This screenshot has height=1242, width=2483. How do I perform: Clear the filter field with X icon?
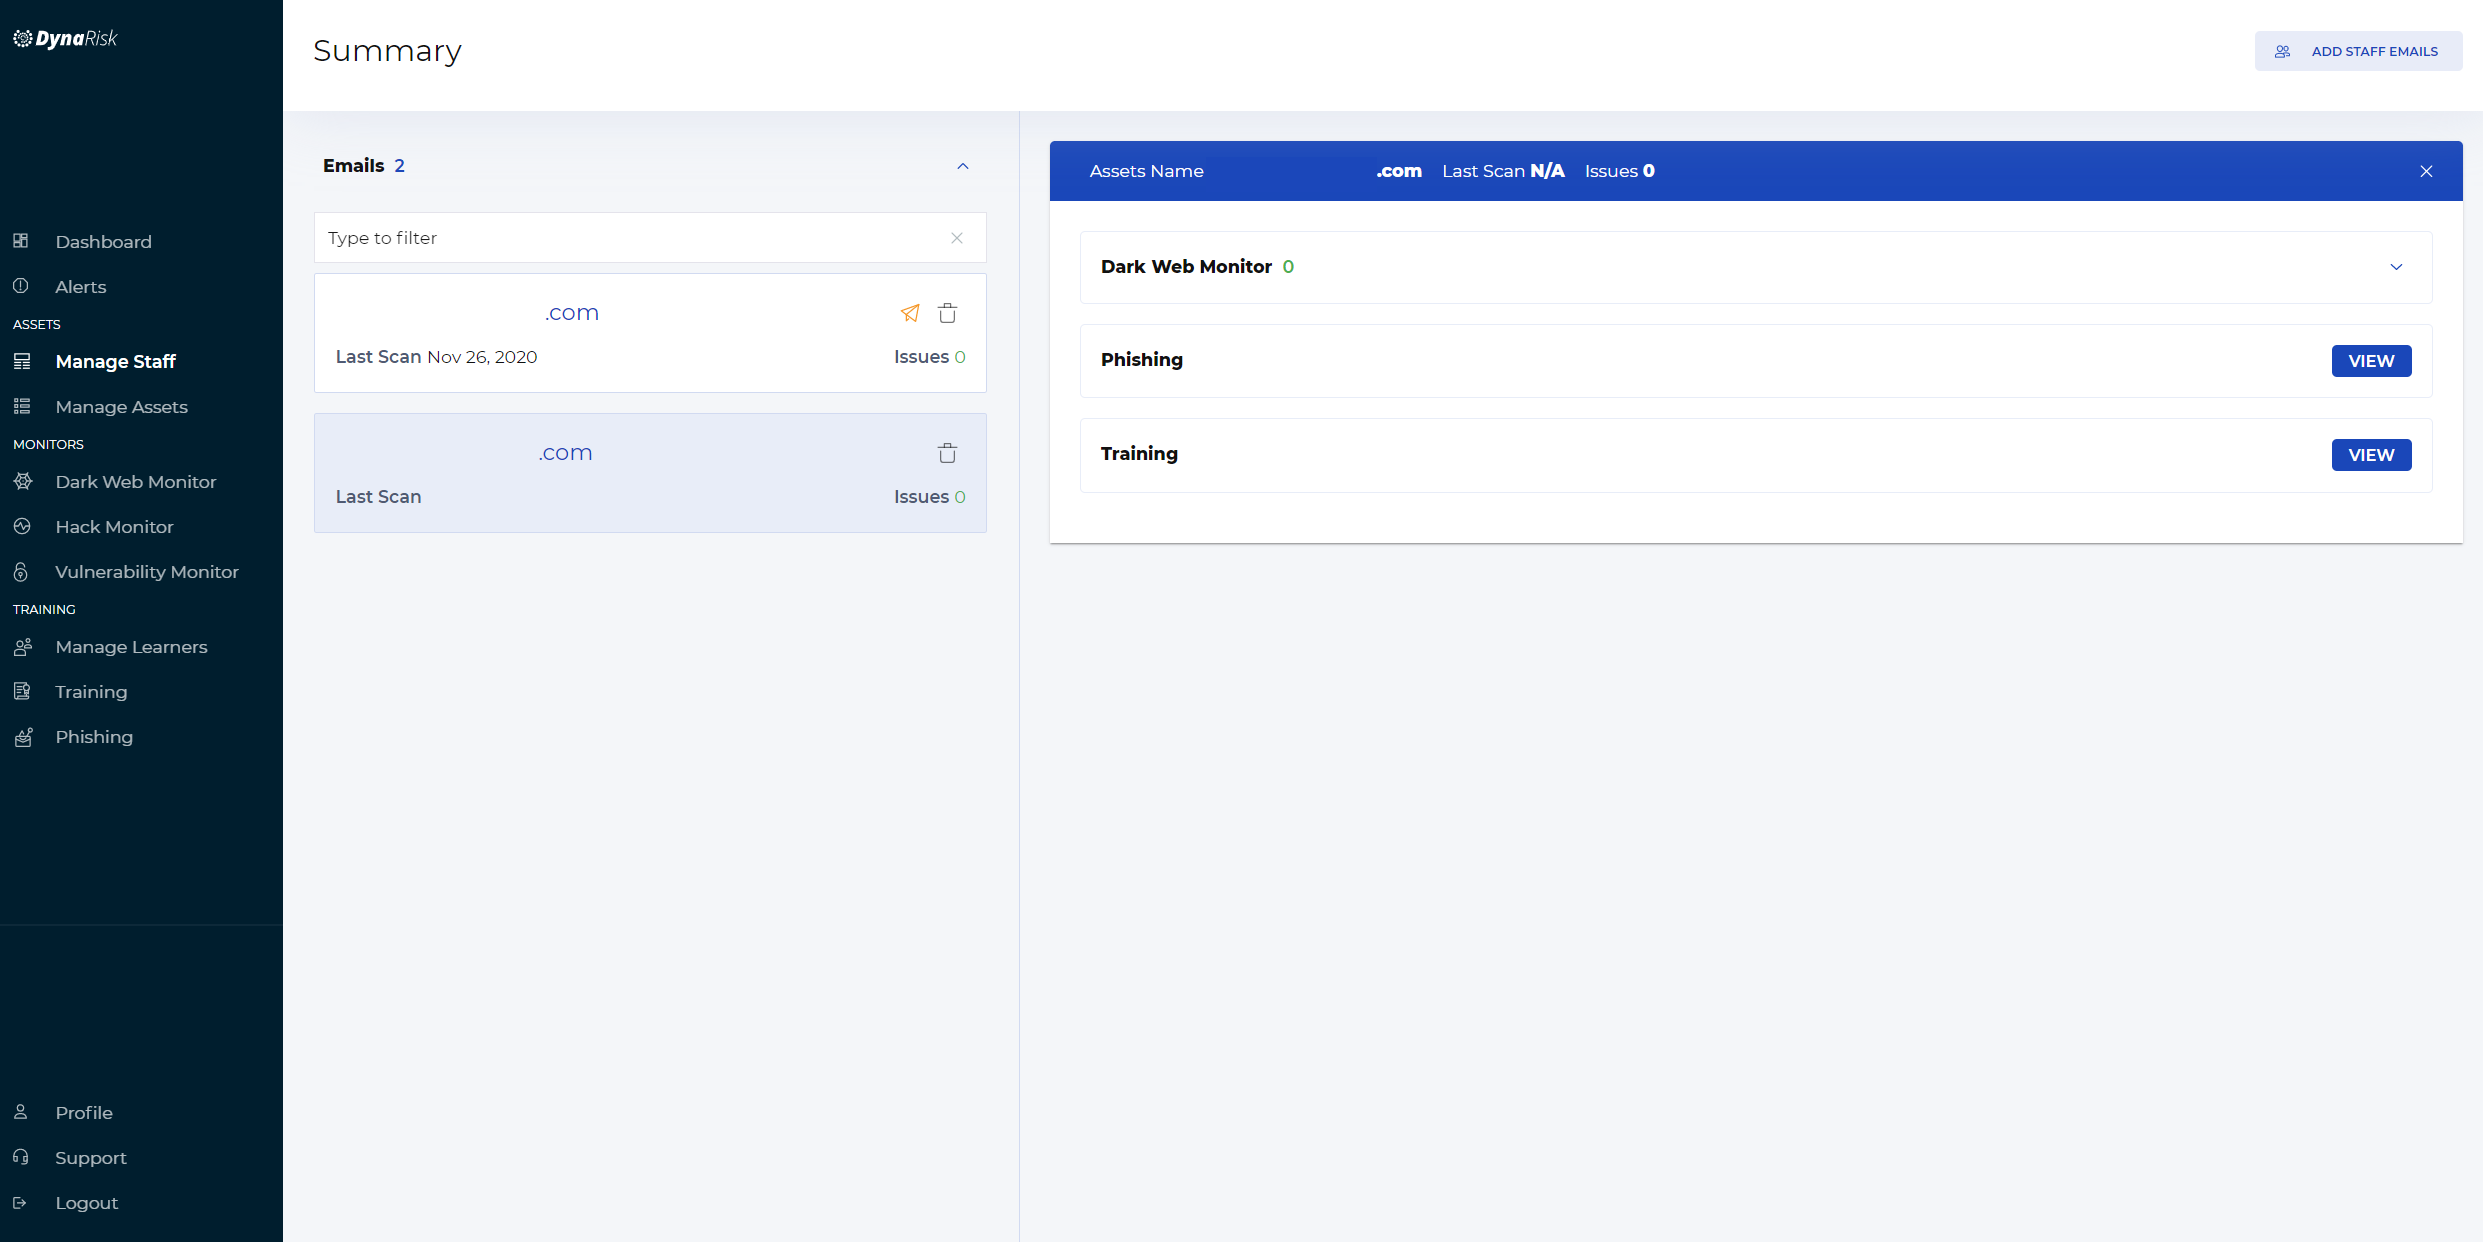click(957, 238)
